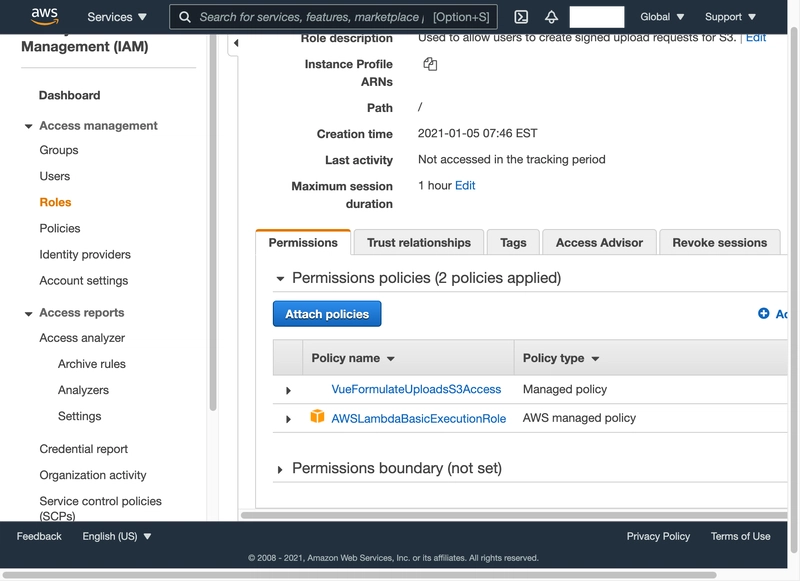Edit the maximum session duration
The height and width of the screenshot is (581, 800).
[465, 185]
